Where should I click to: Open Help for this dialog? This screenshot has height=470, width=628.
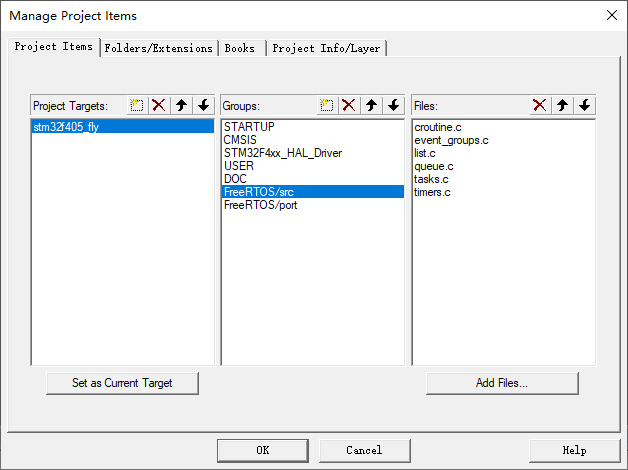[574, 450]
